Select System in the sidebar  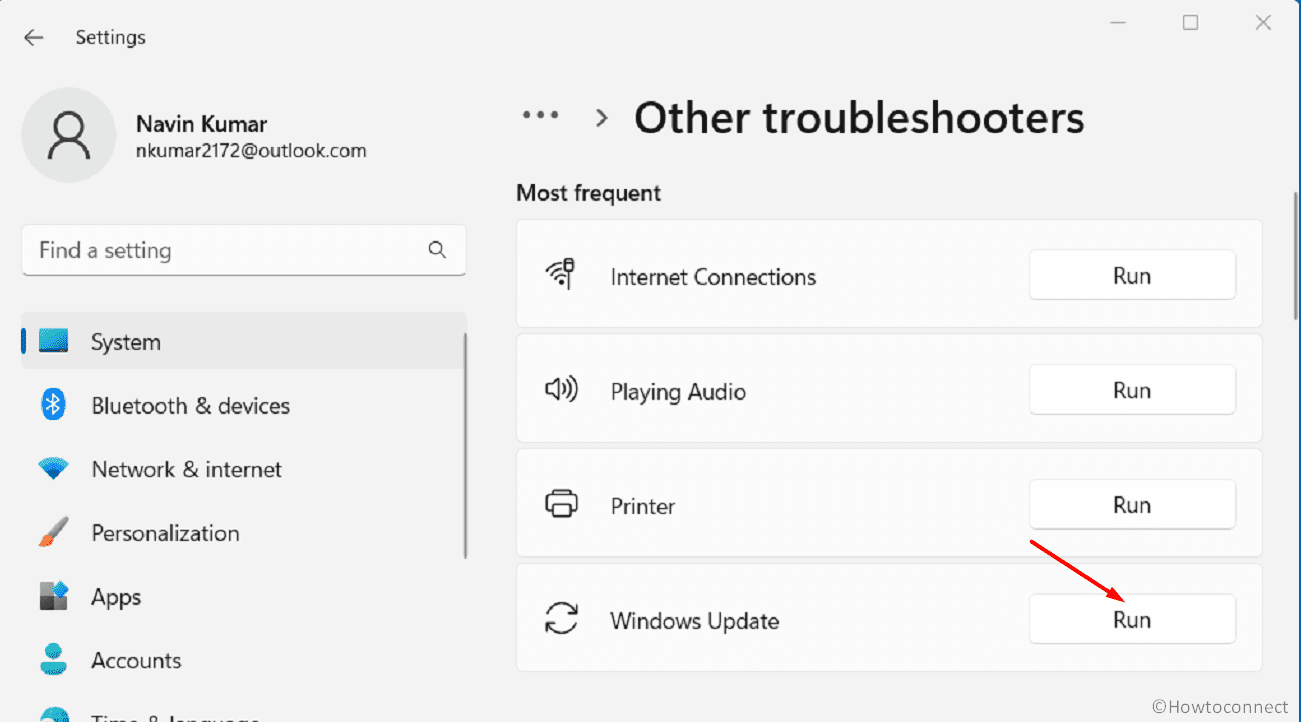pos(243,342)
